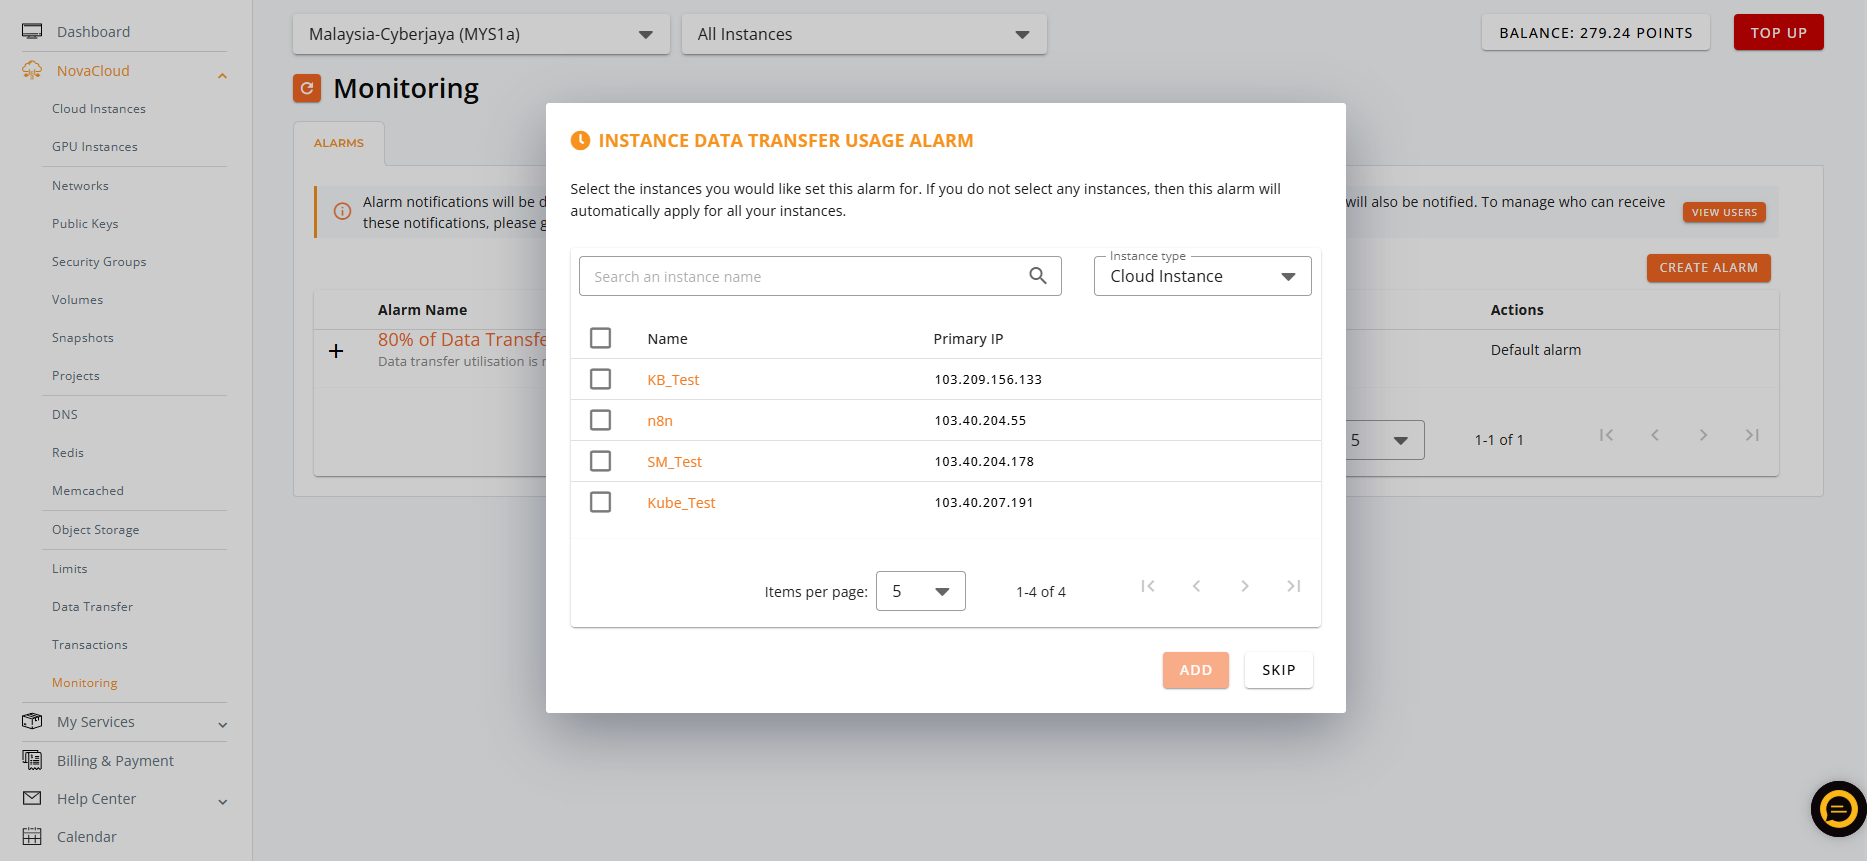
Task: Open the Kube_Test instance link
Action: 681,503
